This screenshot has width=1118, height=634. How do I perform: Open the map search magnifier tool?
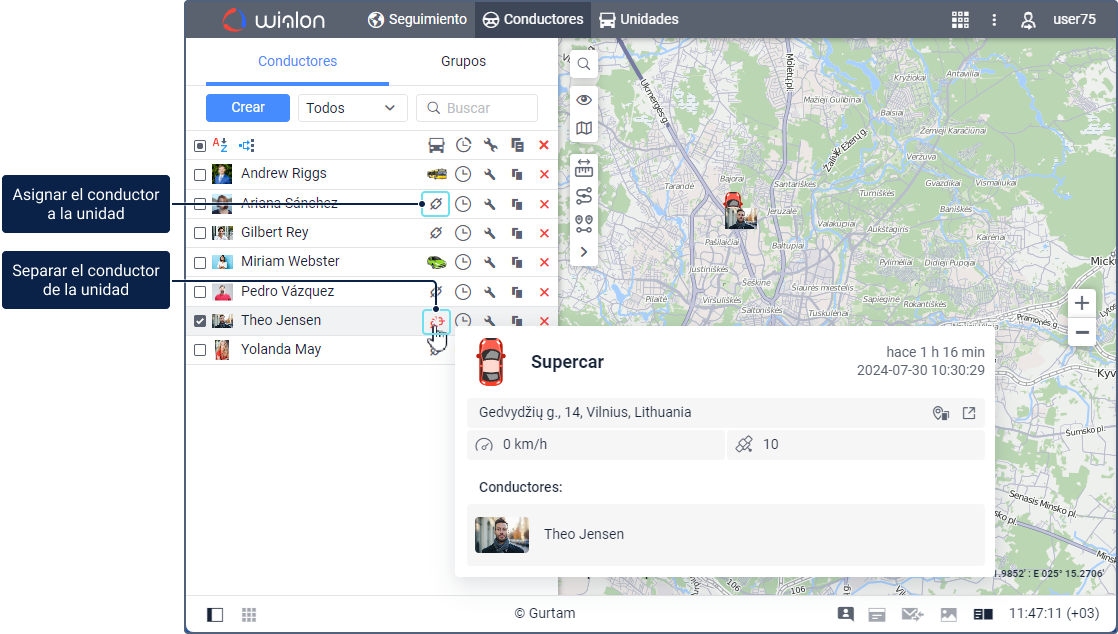click(584, 64)
